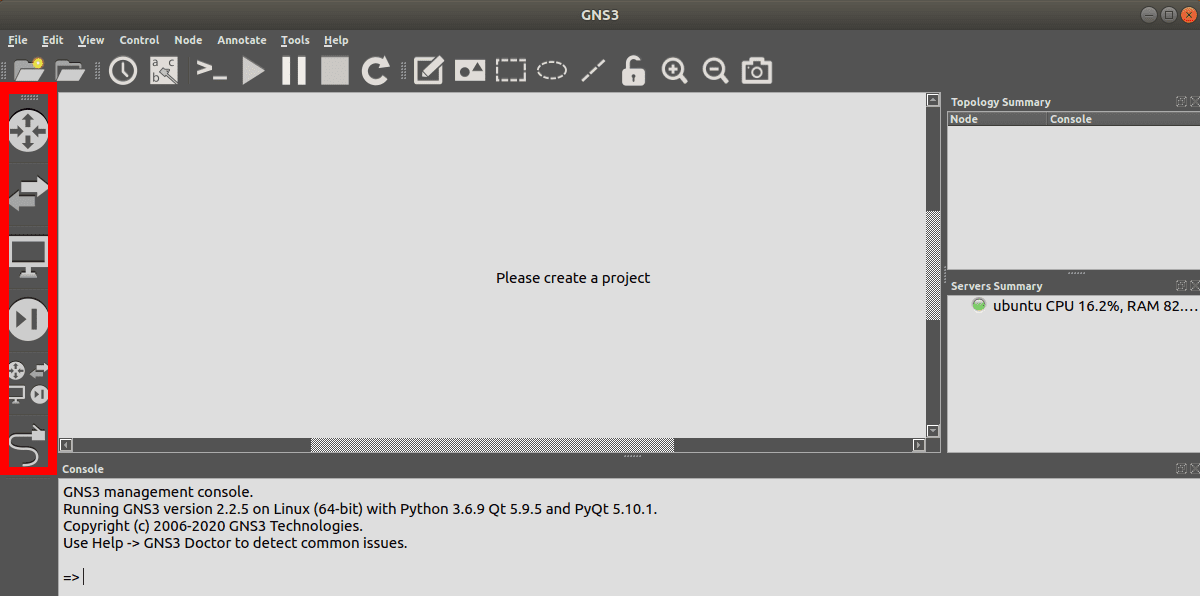
Task: Suspend all nodes with the pause icon
Action: 294,70
